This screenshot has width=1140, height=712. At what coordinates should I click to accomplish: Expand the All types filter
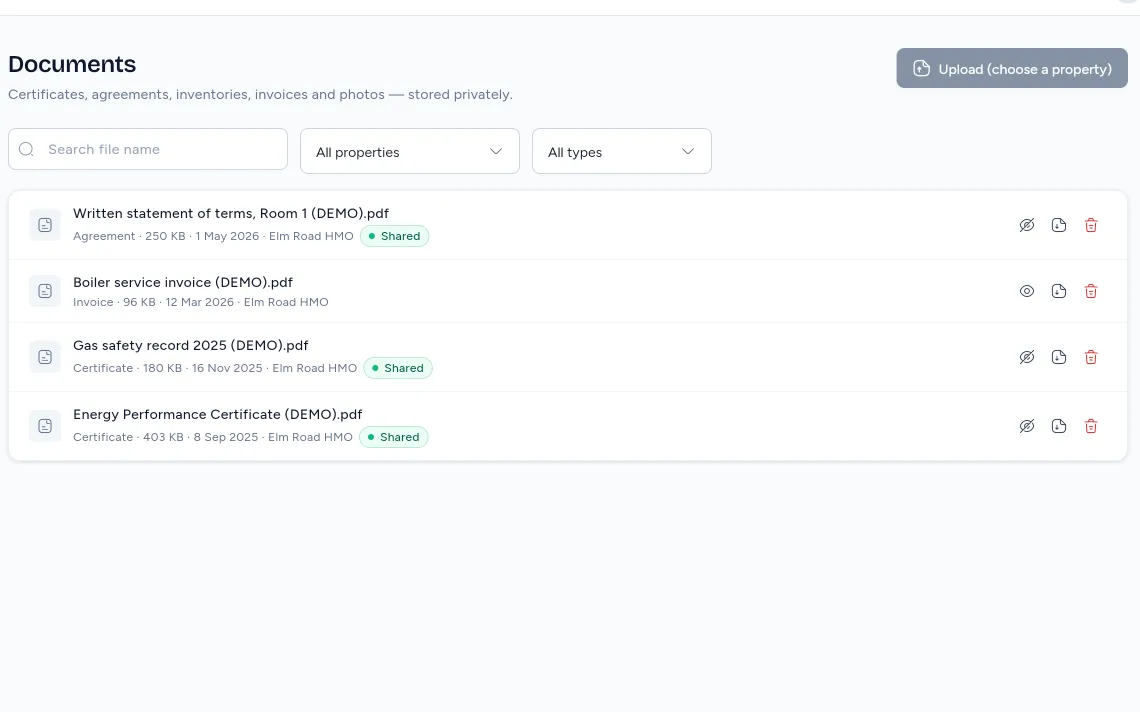(x=622, y=151)
